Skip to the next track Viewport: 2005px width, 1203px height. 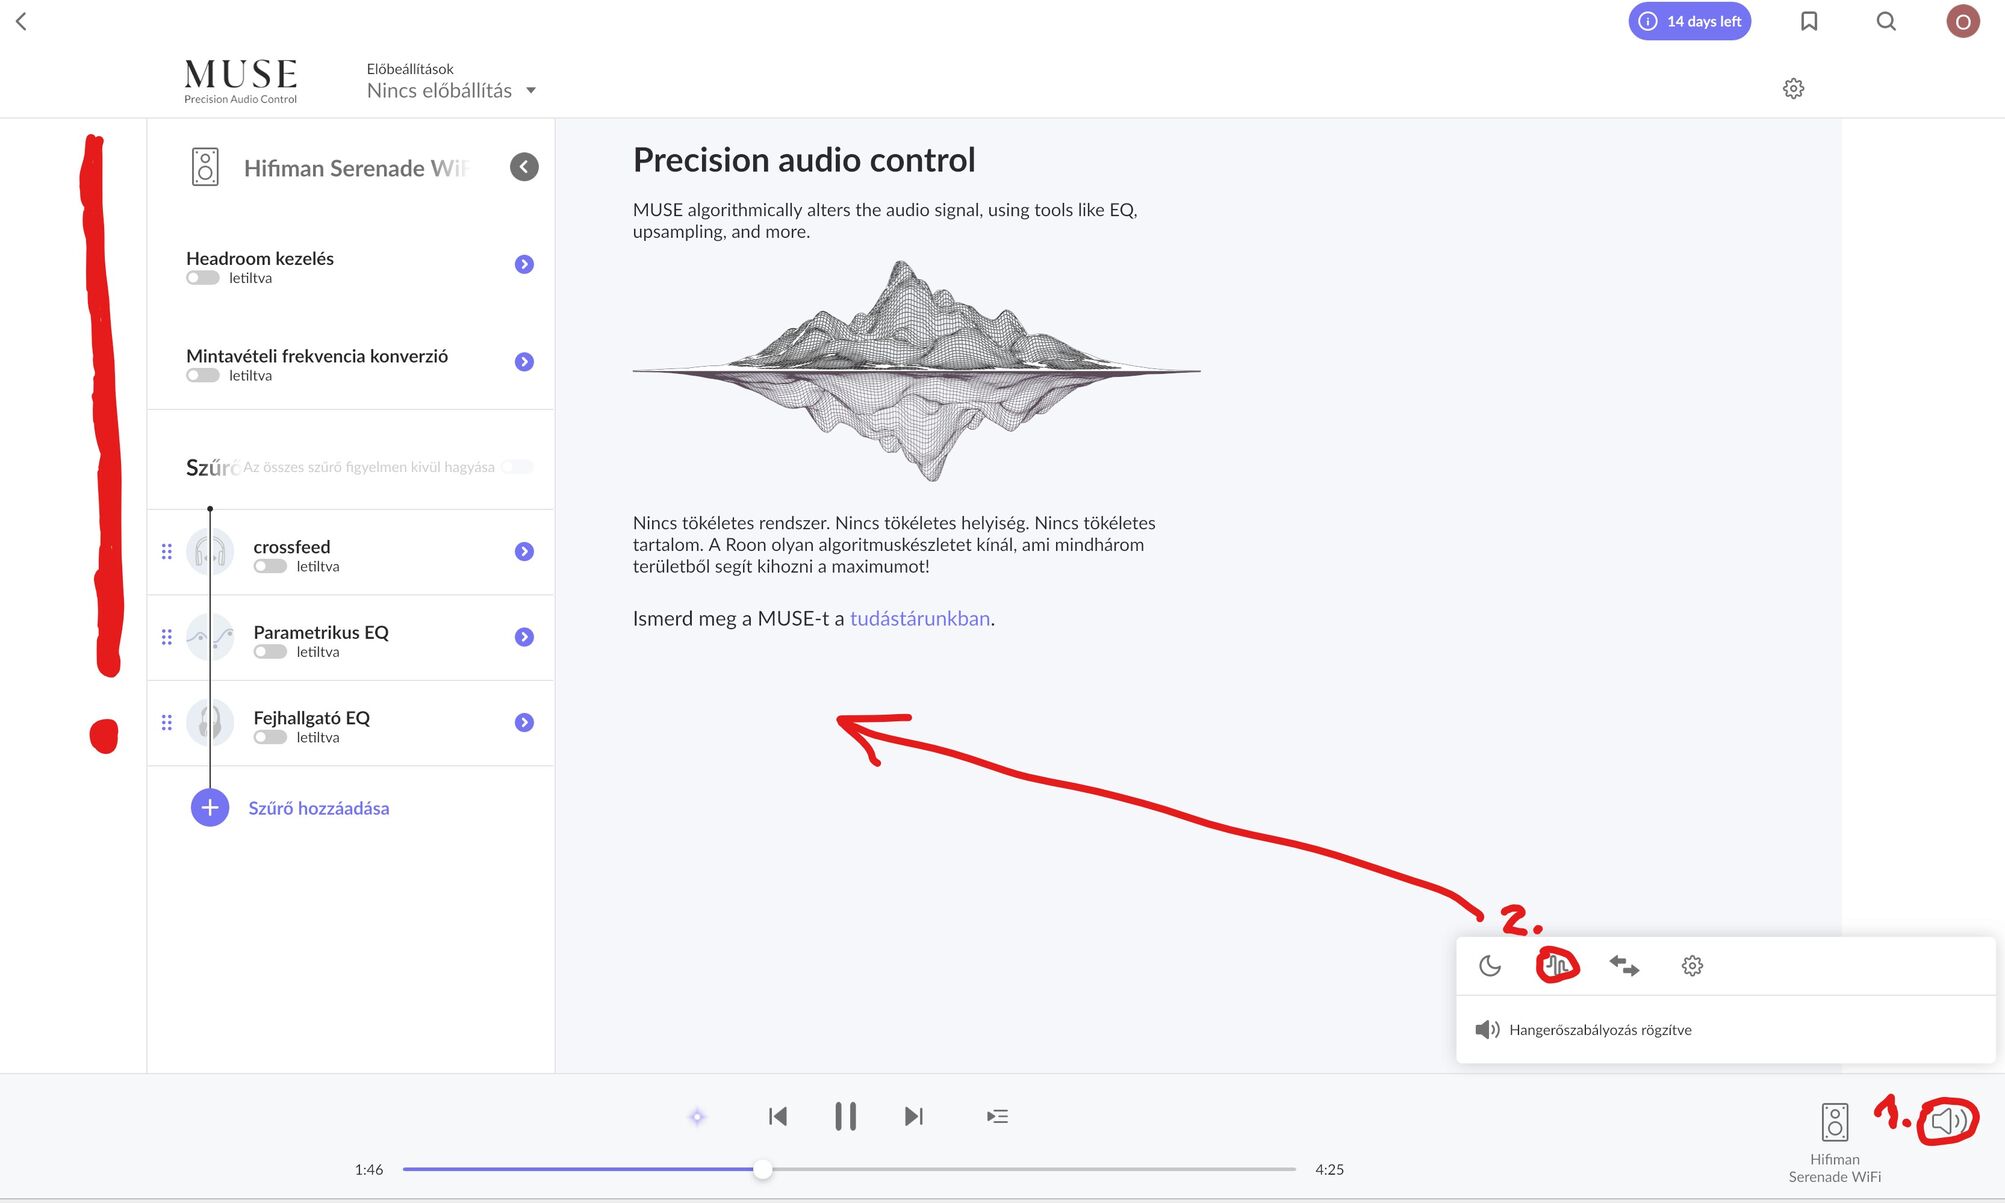pos(913,1116)
